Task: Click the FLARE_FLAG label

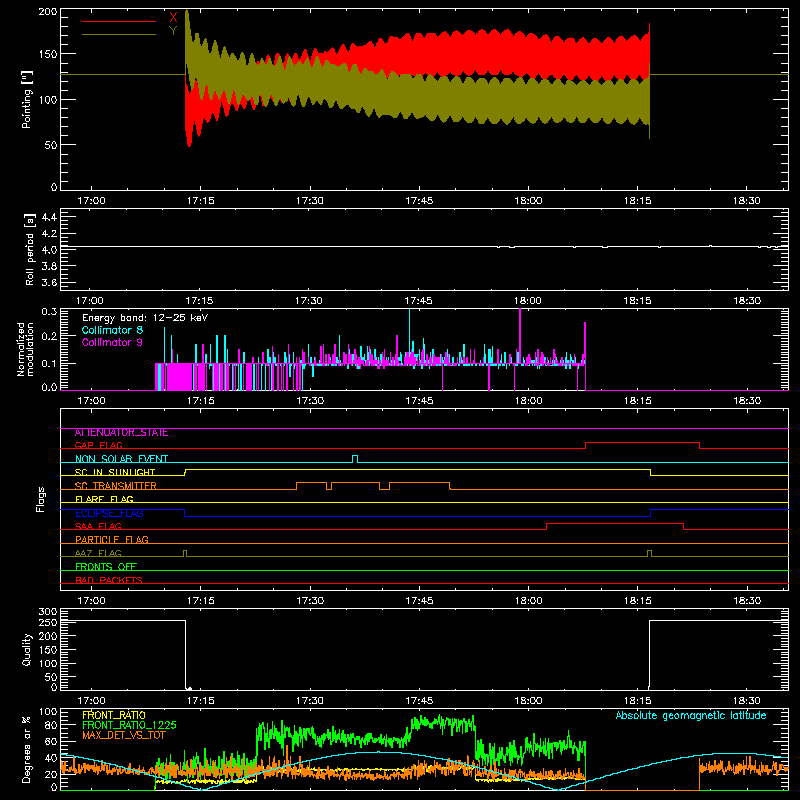Action: pyautogui.click(x=104, y=499)
